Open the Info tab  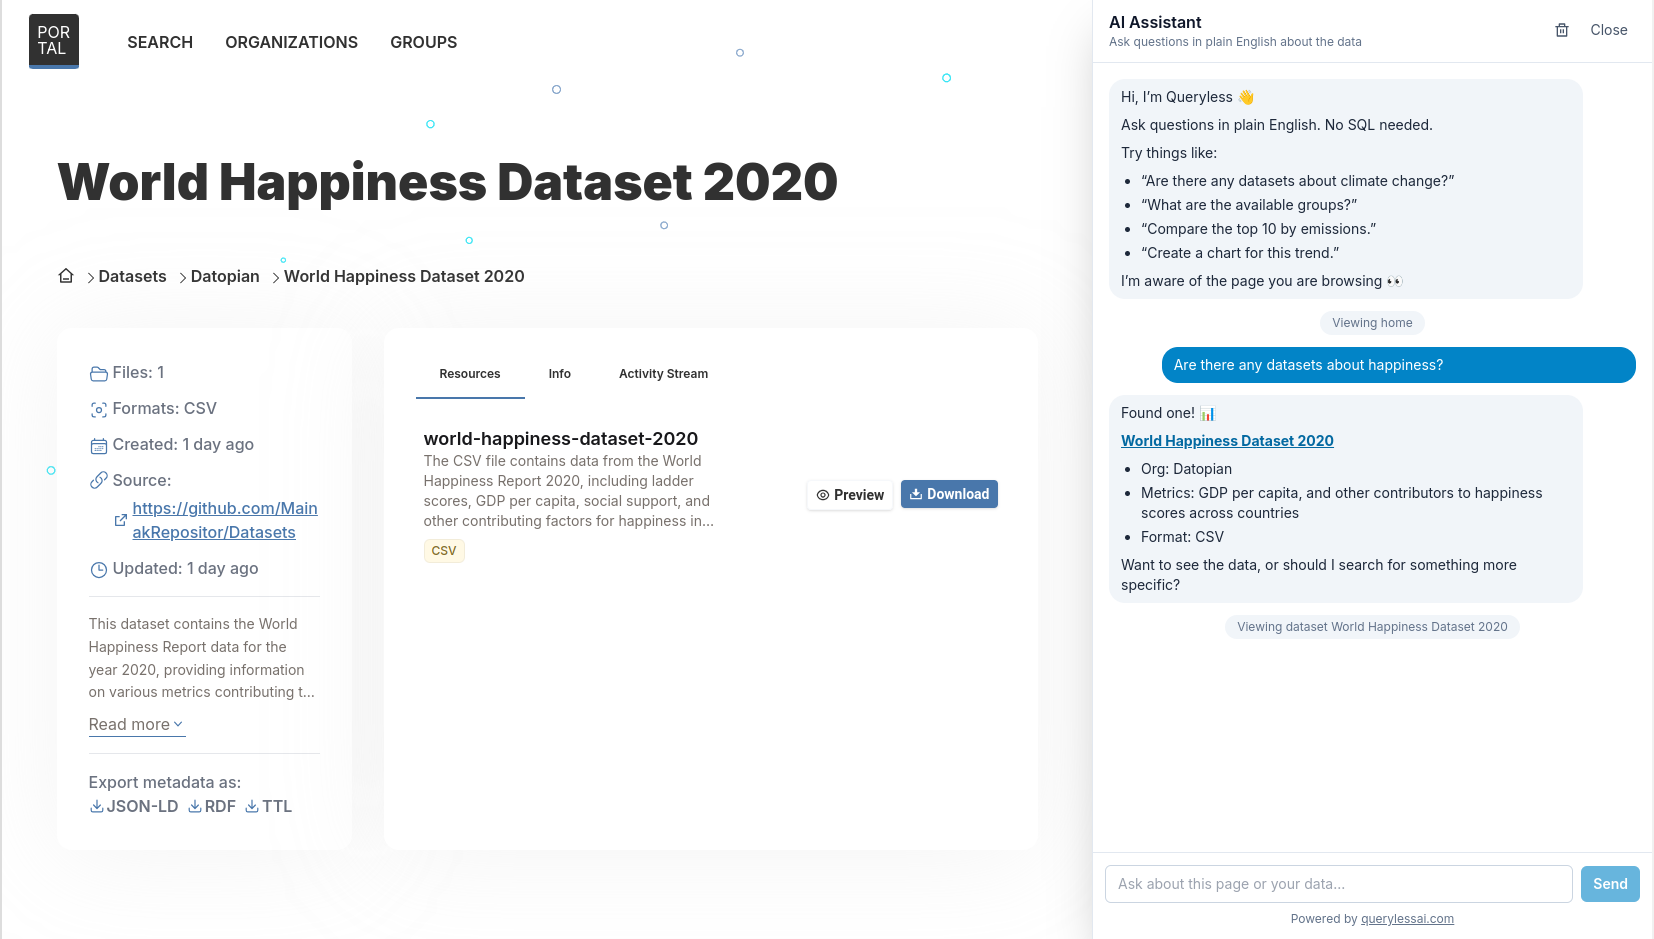(559, 373)
